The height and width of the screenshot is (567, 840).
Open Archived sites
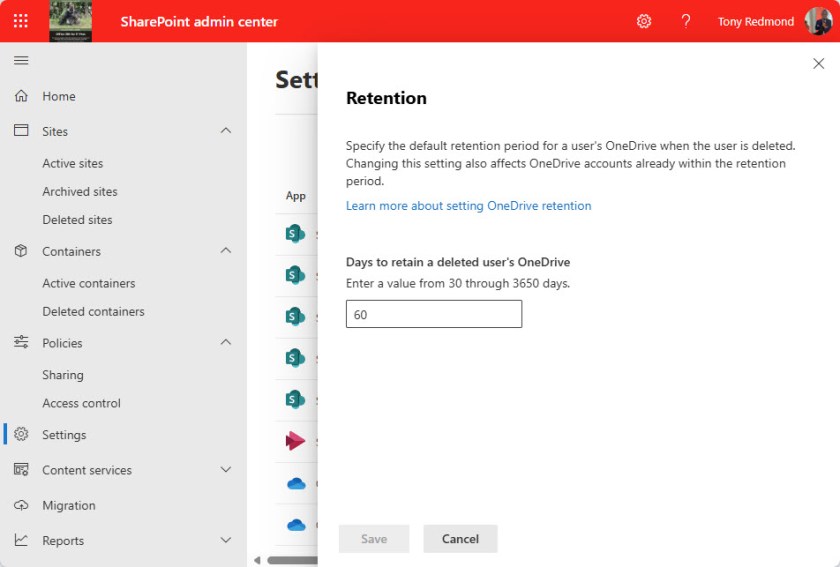click(x=80, y=191)
